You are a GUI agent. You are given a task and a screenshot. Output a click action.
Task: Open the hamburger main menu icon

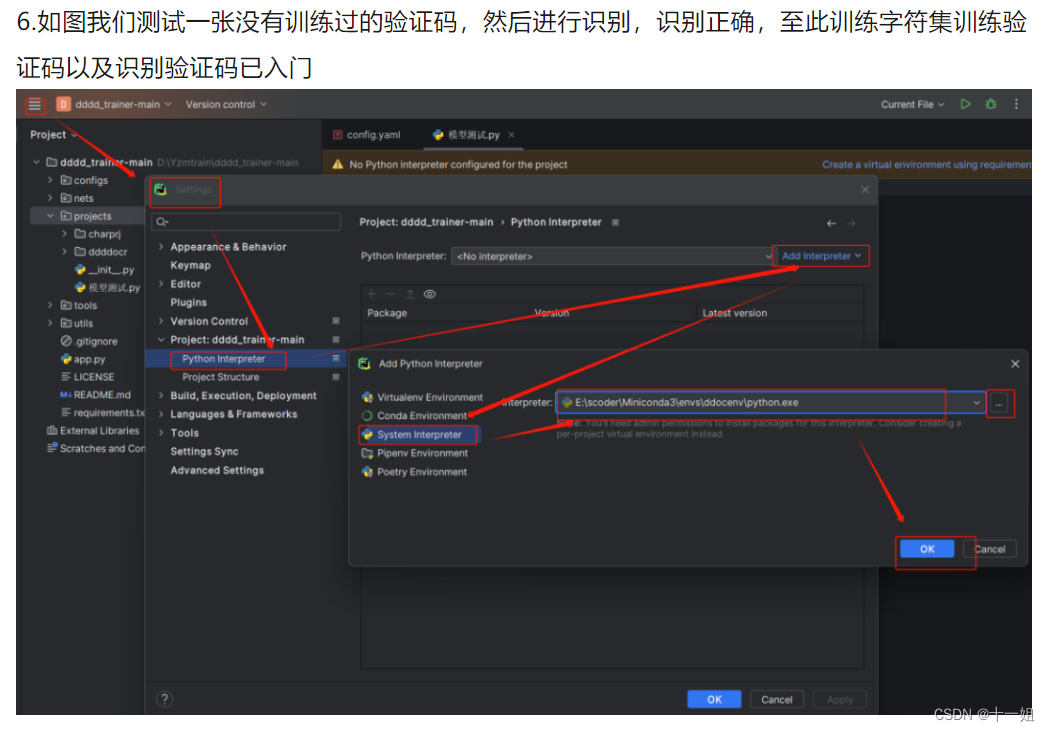click(x=34, y=104)
